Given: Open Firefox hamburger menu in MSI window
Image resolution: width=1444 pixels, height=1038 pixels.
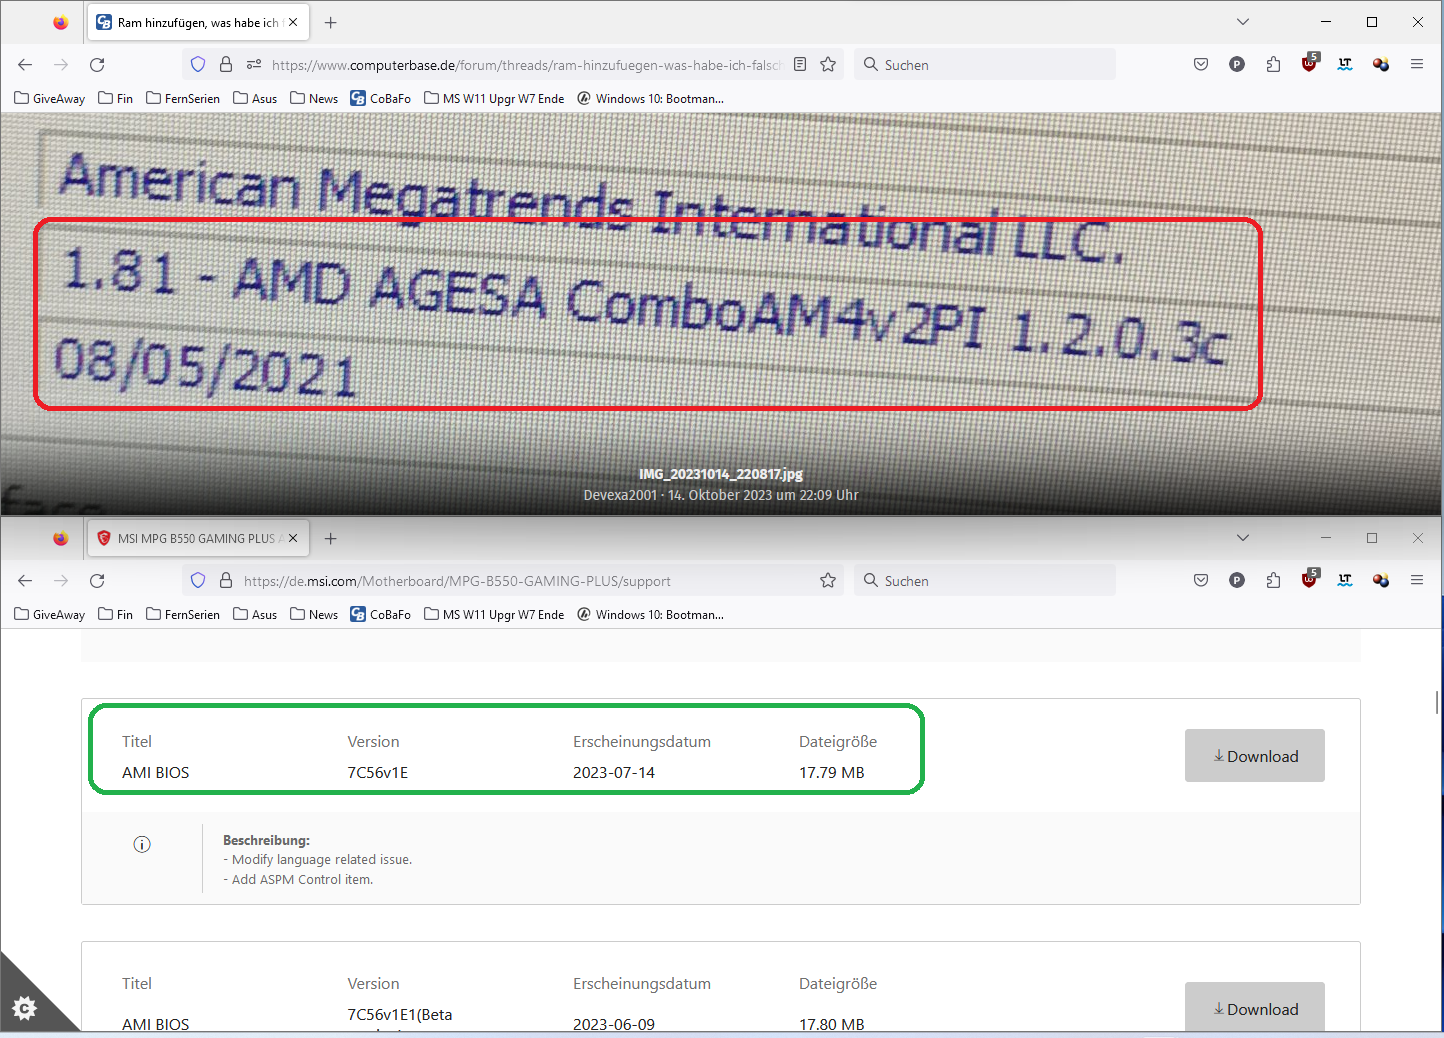Looking at the screenshot, I should 1417,581.
